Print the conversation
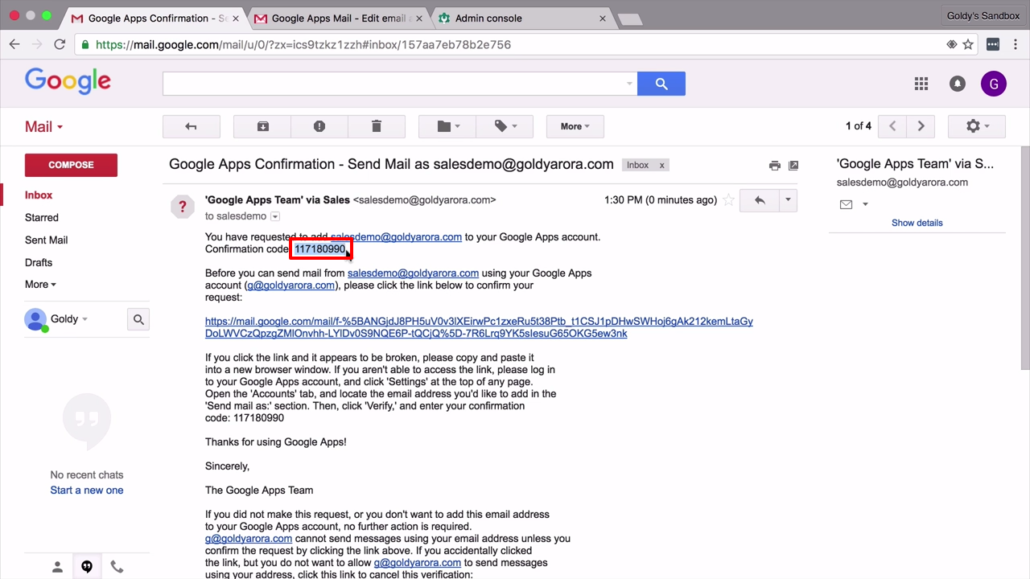The image size is (1030, 579). click(x=774, y=166)
